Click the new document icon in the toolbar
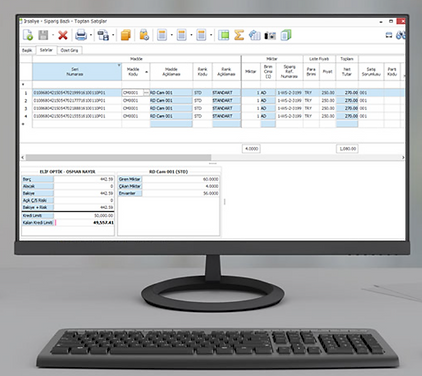Image resolution: width=422 pixels, height=376 pixels. pyautogui.click(x=28, y=35)
